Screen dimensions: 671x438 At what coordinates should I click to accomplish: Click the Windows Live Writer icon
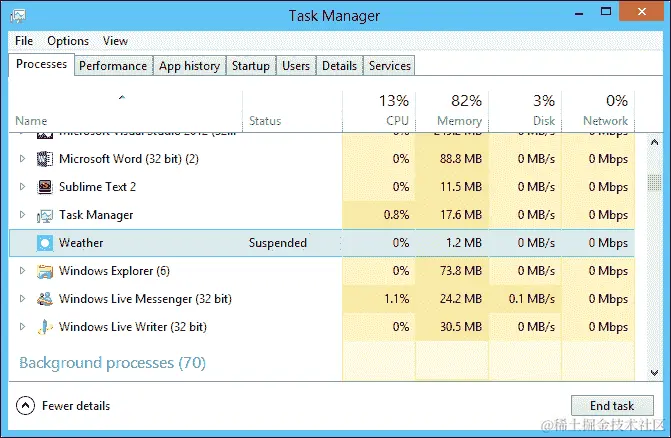45,327
